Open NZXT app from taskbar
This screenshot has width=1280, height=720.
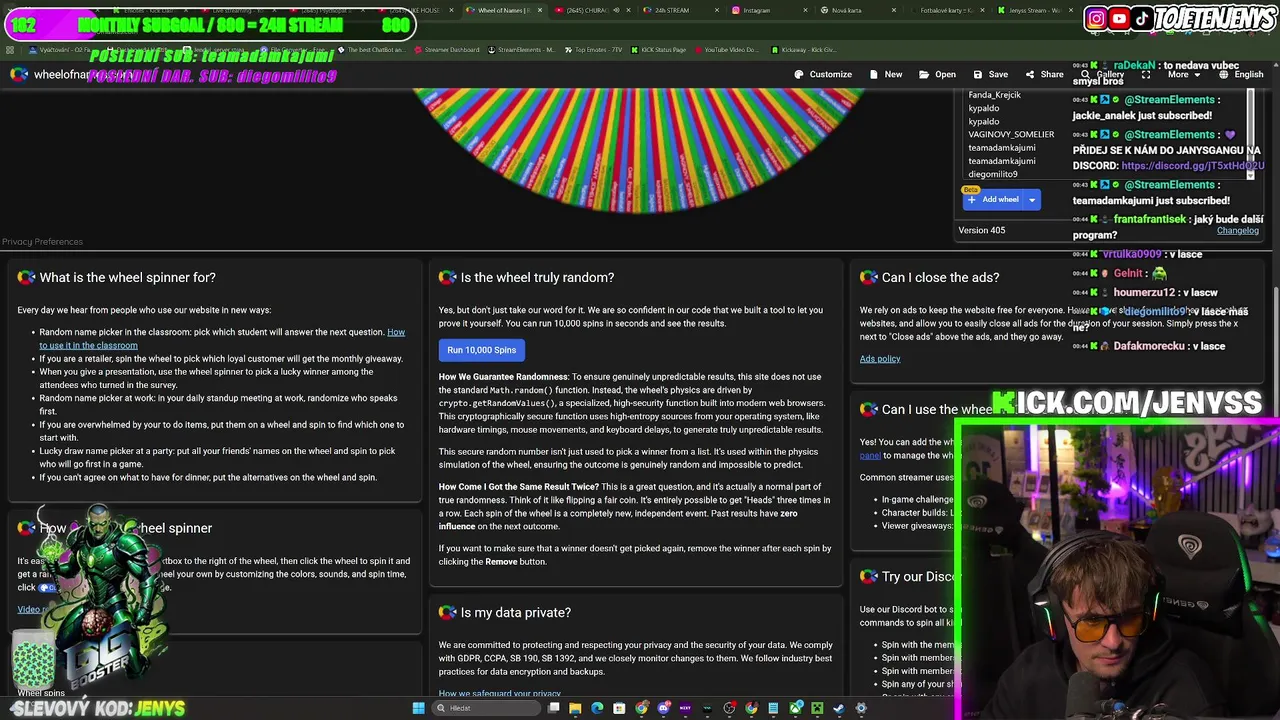[x=685, y=708]
